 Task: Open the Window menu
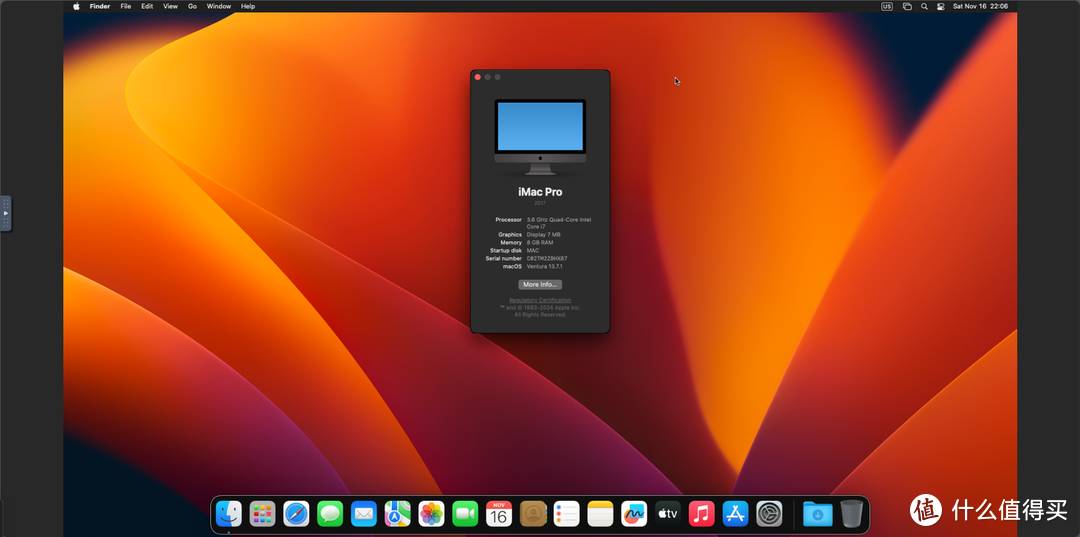219,6
